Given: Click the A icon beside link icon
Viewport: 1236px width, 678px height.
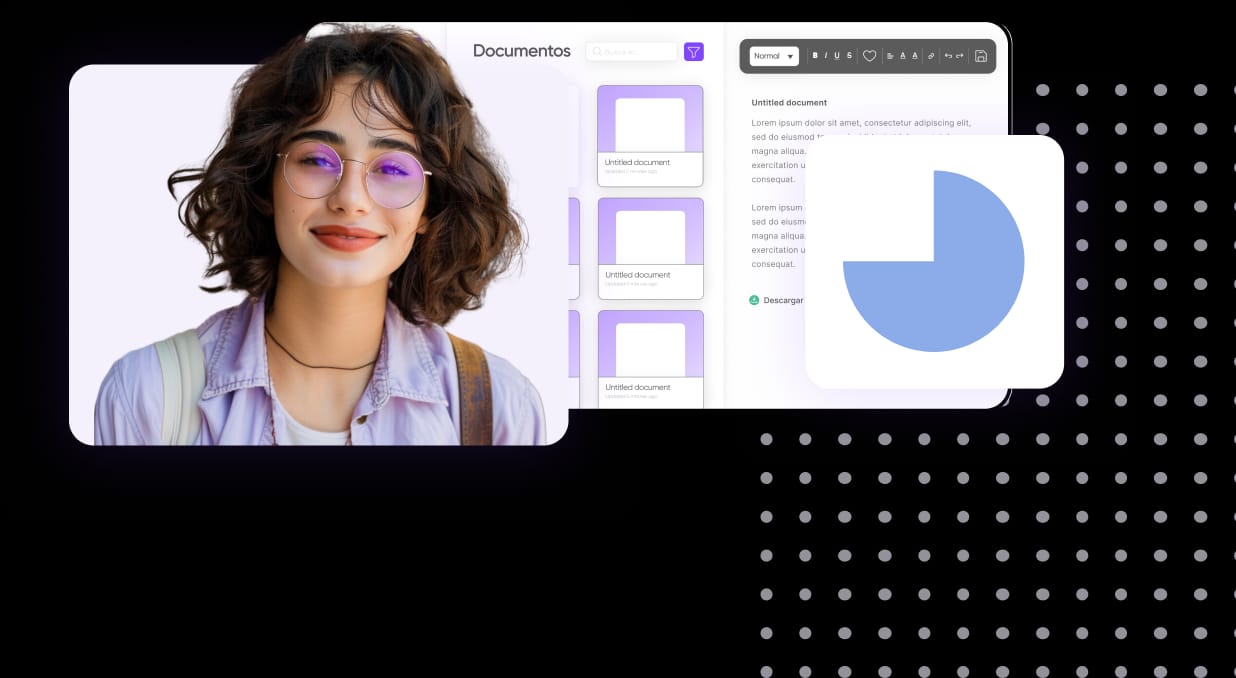Looking at the screenshot, I should click(x=915, y=56).
